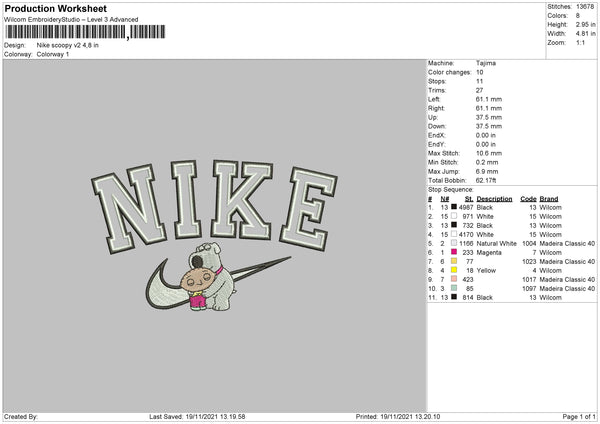The image size is (600, 424).
Task: Click the white swatch beside 971 stitches
Action: tap(454, 216)
